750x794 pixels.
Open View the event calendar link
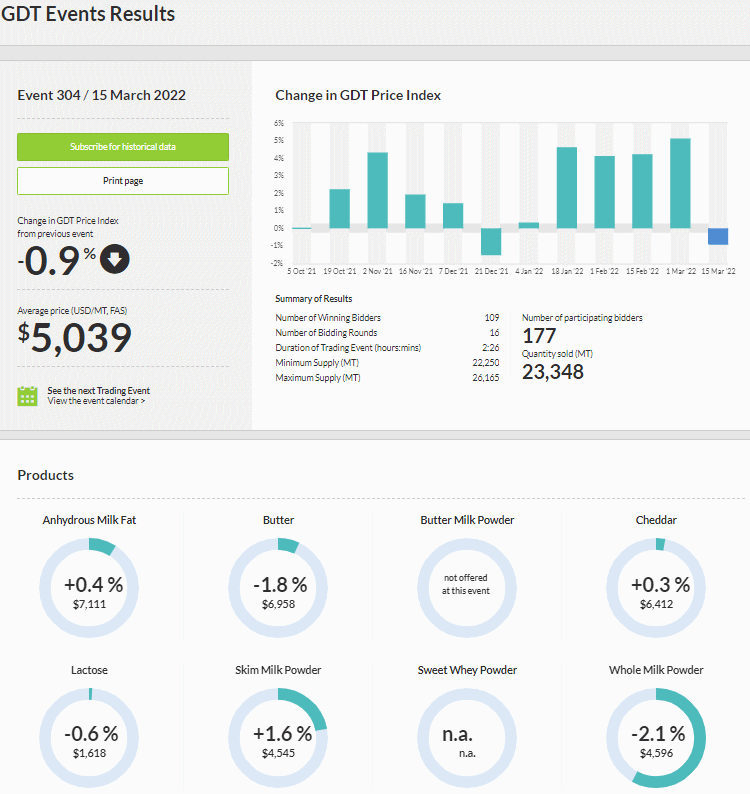point(96,401)
